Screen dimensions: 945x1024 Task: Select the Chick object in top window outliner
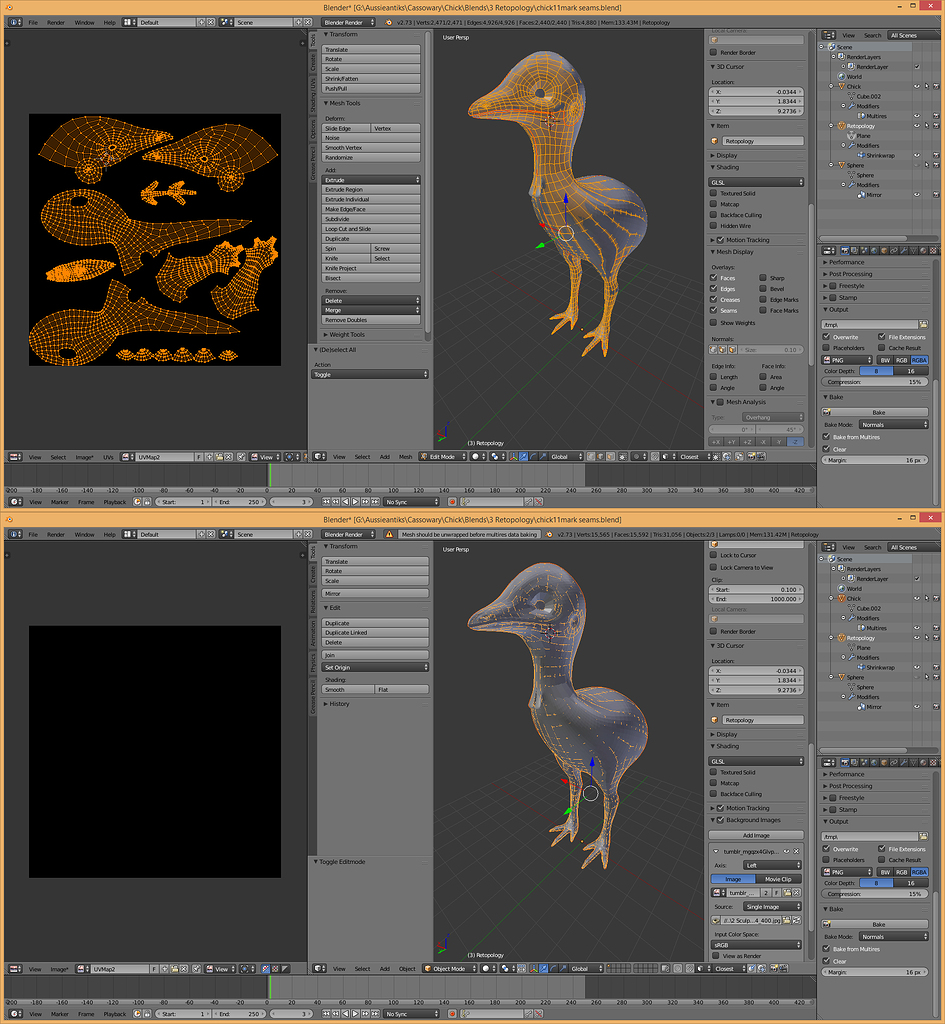point(854,86)
